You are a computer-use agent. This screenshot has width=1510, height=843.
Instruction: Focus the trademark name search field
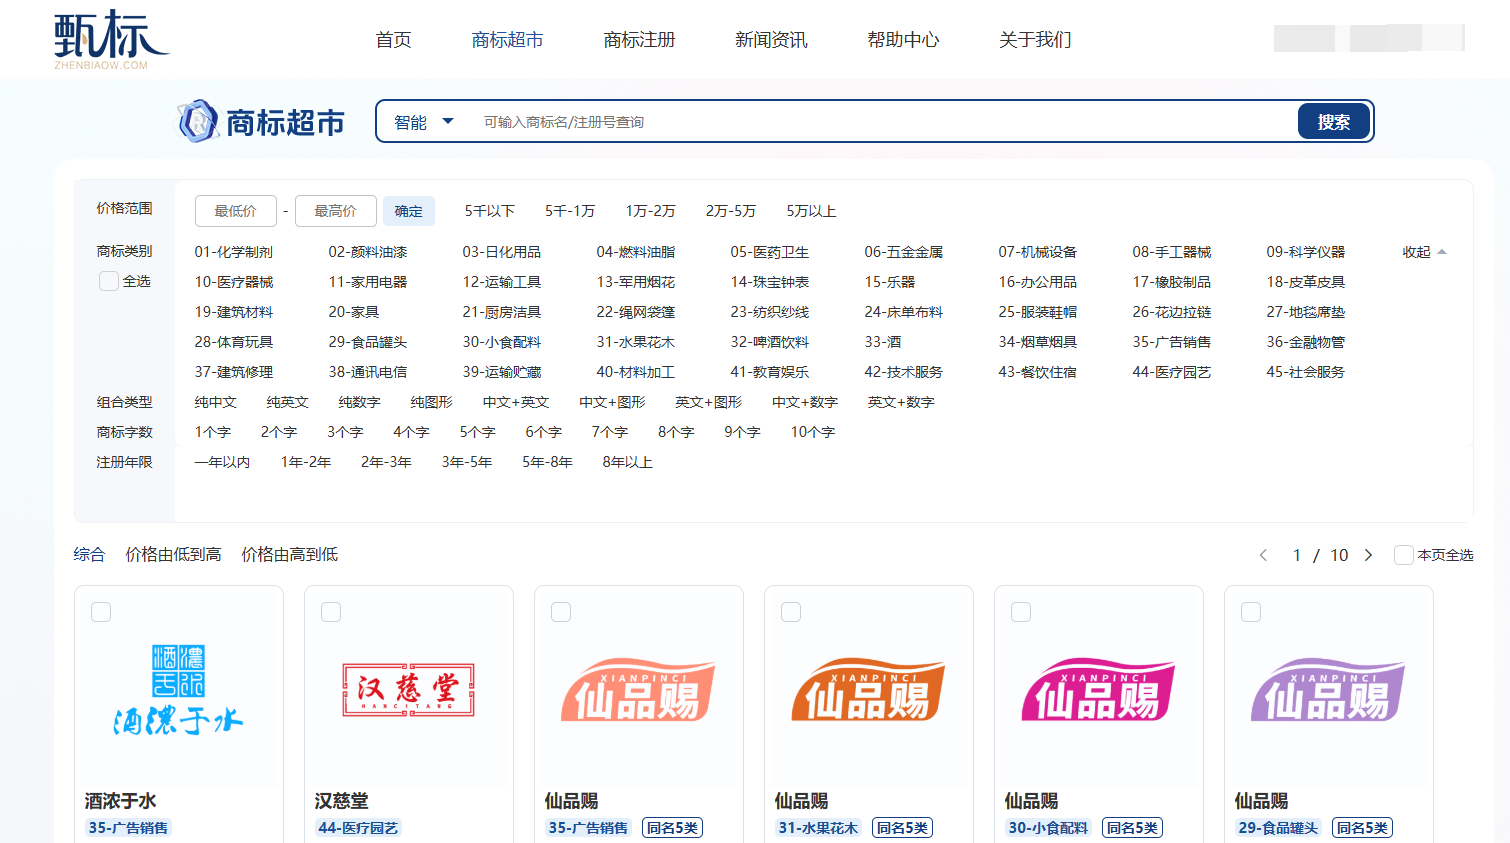point(885,122)
